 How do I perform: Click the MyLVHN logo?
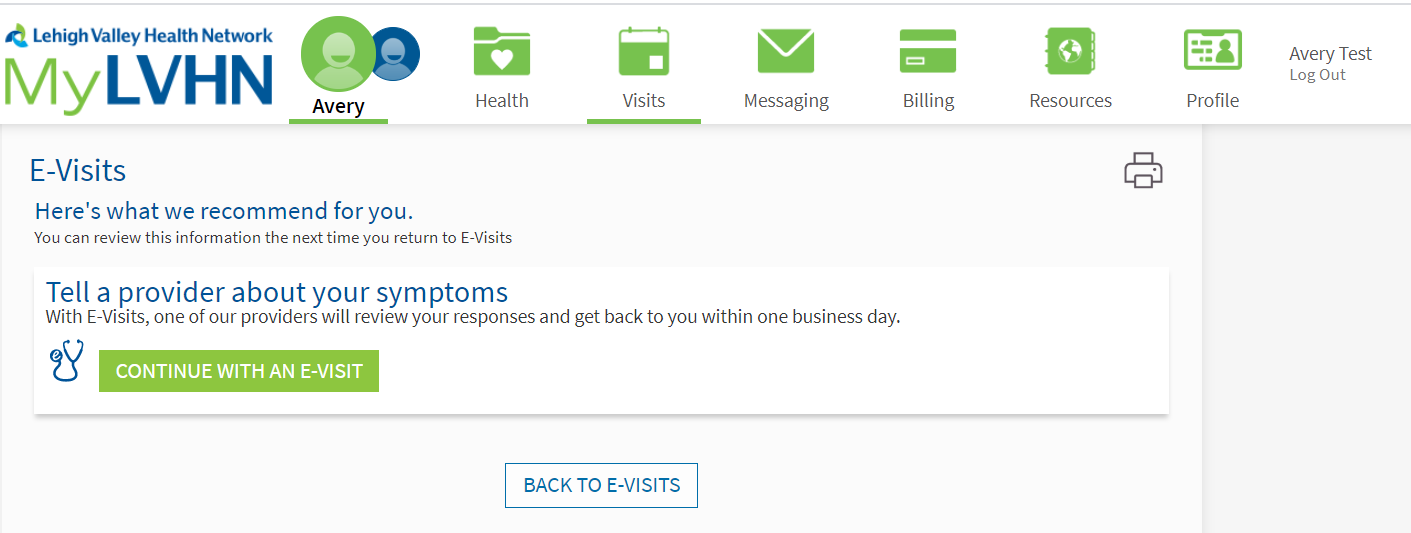pos(138,82)
